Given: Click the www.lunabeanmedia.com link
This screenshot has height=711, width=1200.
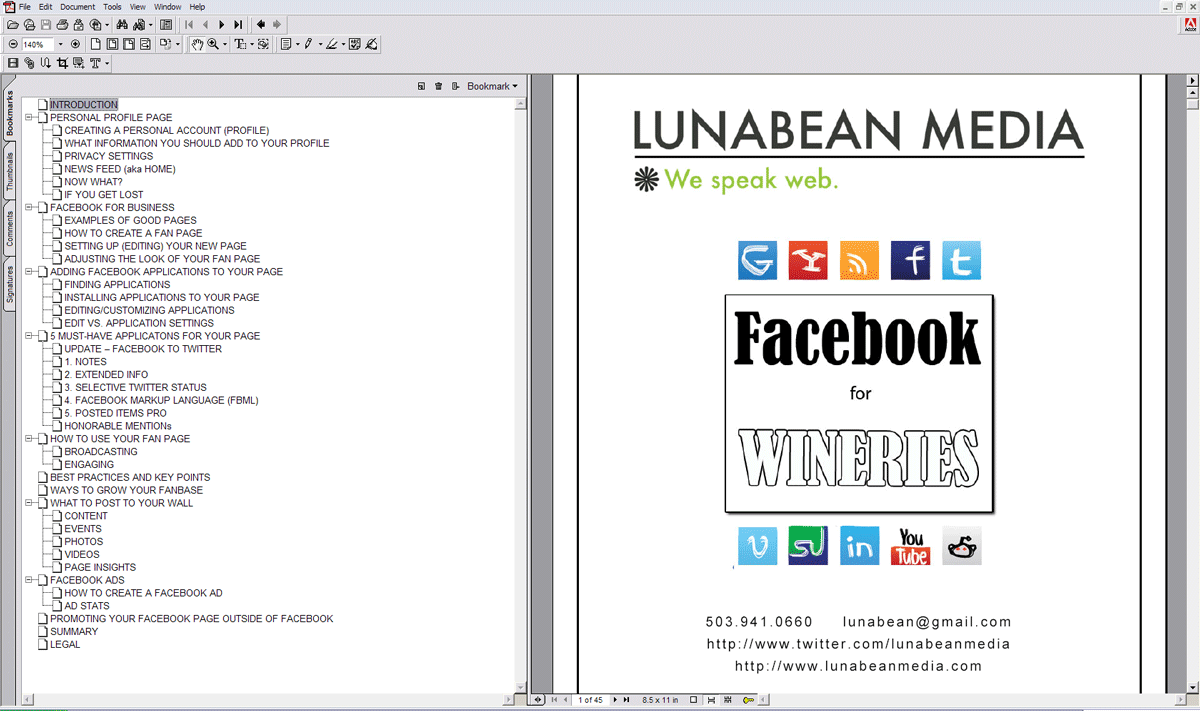Looking at the screenshot, I should pos(858,666).
